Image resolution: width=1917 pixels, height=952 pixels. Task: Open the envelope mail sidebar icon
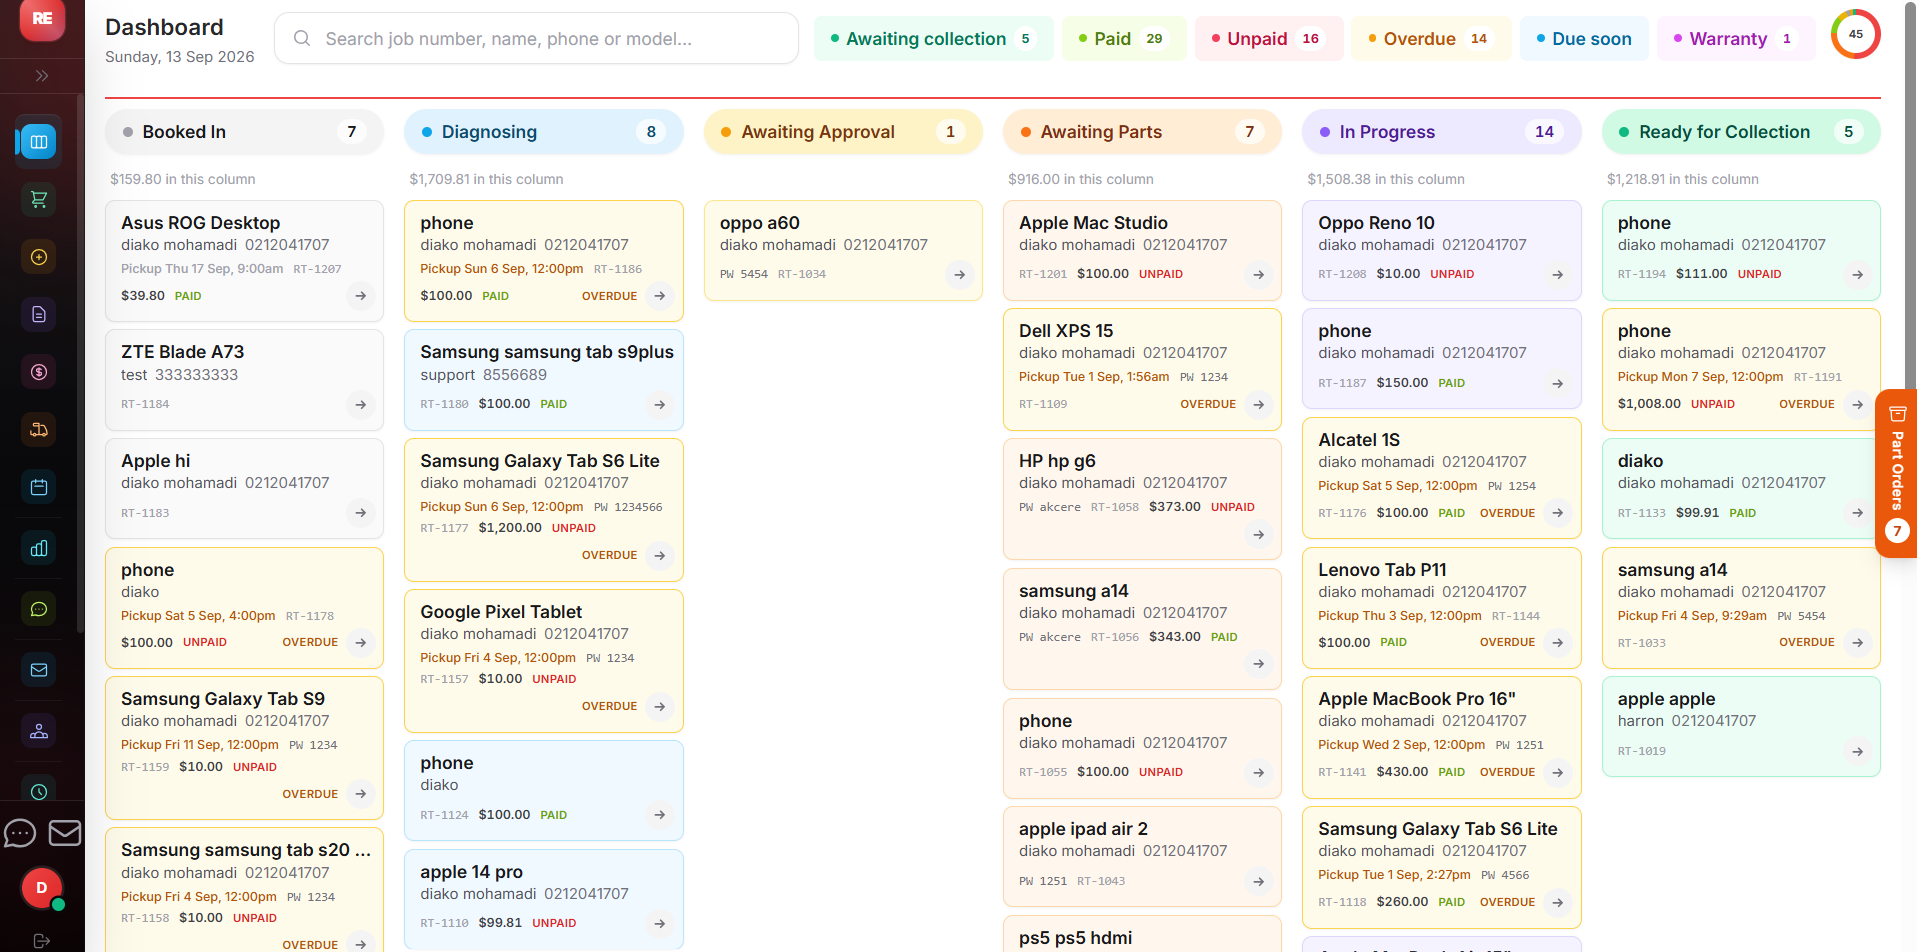[39, 670]
